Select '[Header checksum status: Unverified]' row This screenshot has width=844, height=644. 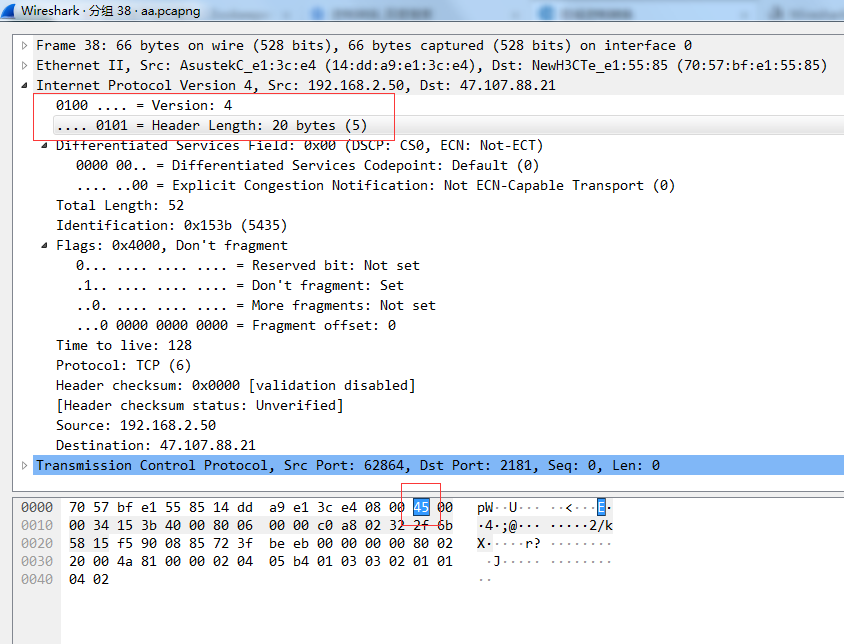[200, 405]
